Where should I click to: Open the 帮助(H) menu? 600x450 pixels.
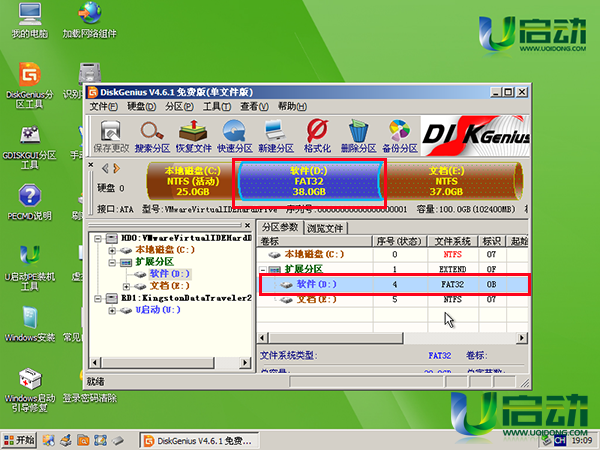coord(292,106)
